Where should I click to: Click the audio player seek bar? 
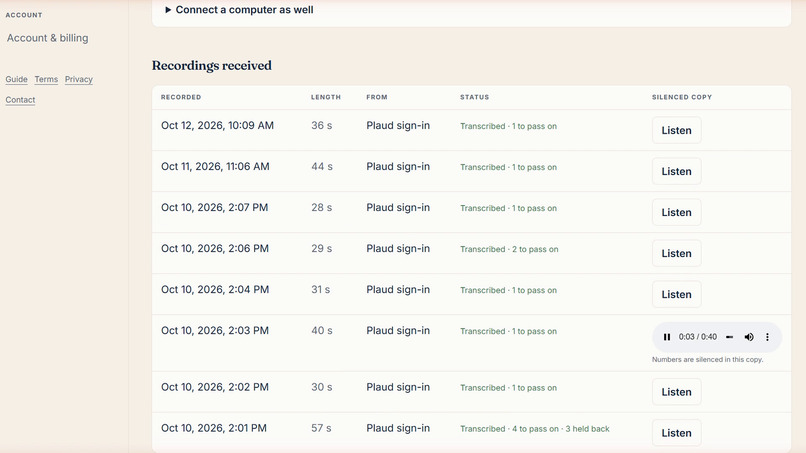click(729, 337)
